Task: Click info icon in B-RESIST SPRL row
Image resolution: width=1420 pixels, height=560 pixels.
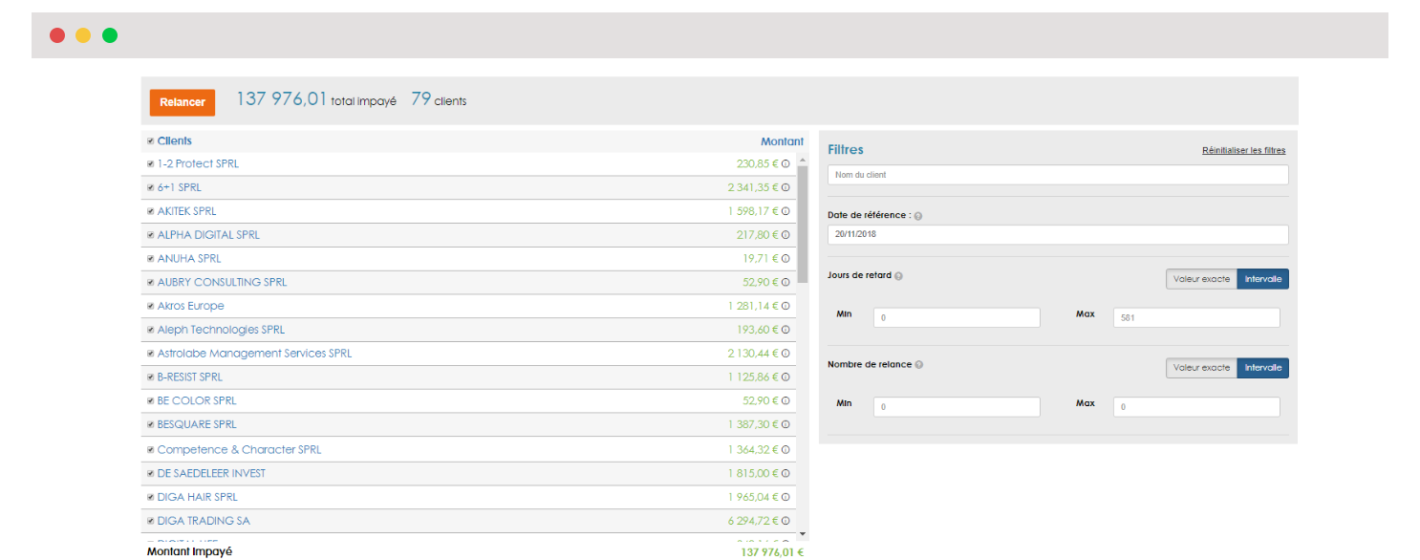Action: point(786,377)
